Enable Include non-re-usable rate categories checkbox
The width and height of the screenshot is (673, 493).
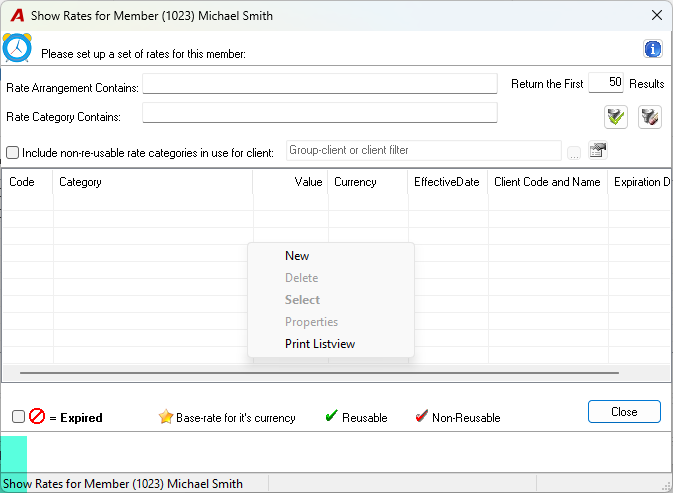pyautogui.click(x=12, y=152)
